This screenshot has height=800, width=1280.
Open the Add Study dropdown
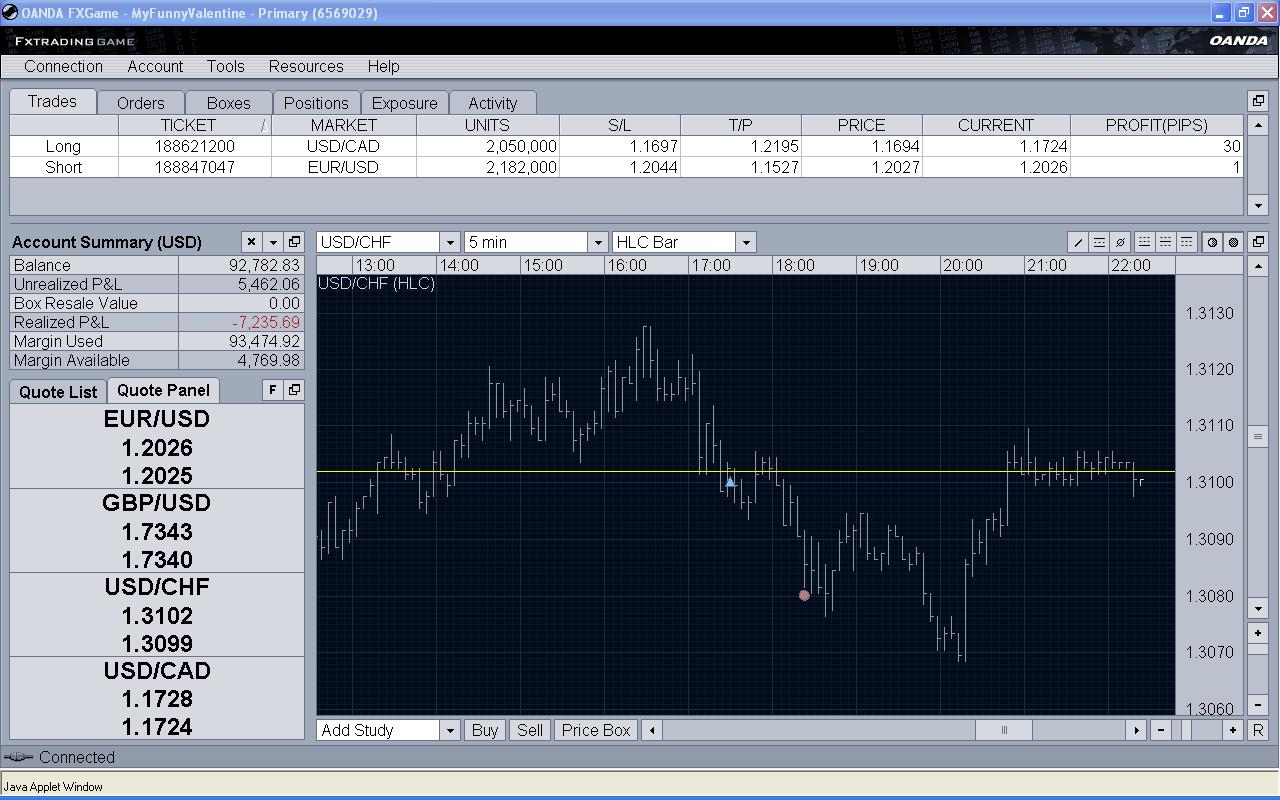coord(449,730)
